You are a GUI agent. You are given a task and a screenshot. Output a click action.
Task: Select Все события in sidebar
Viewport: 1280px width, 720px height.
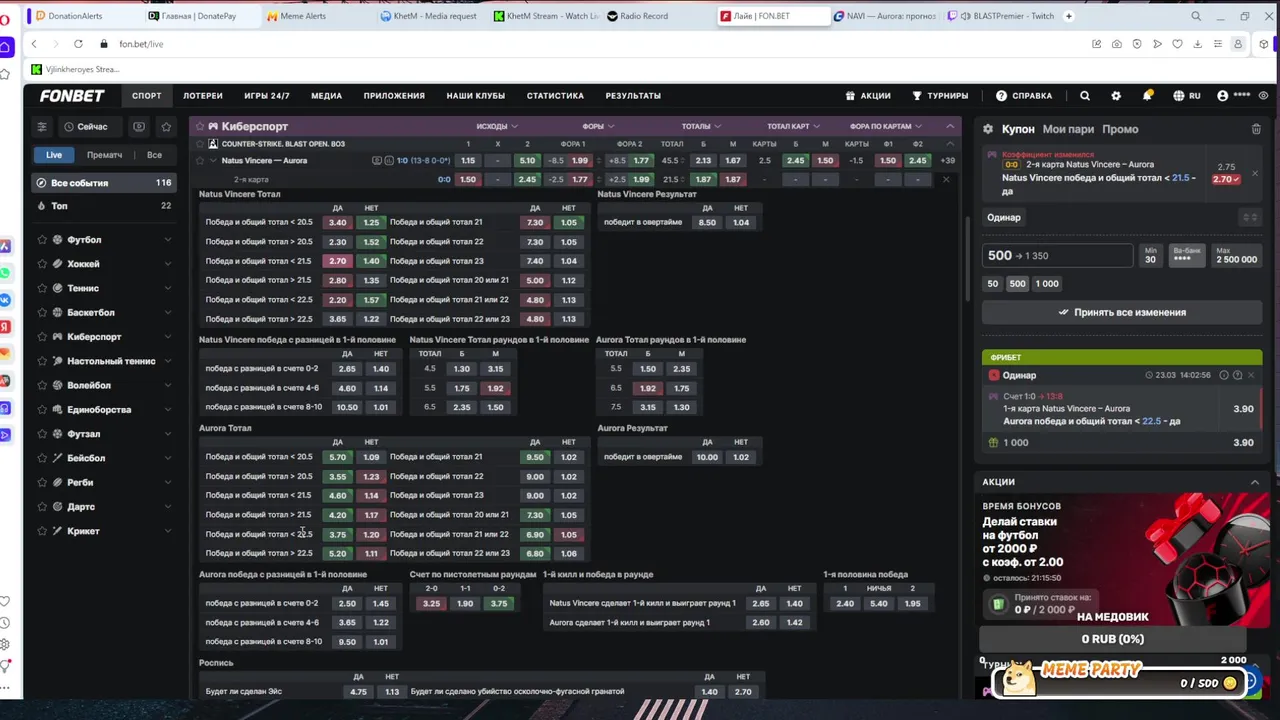coord(104,183)
